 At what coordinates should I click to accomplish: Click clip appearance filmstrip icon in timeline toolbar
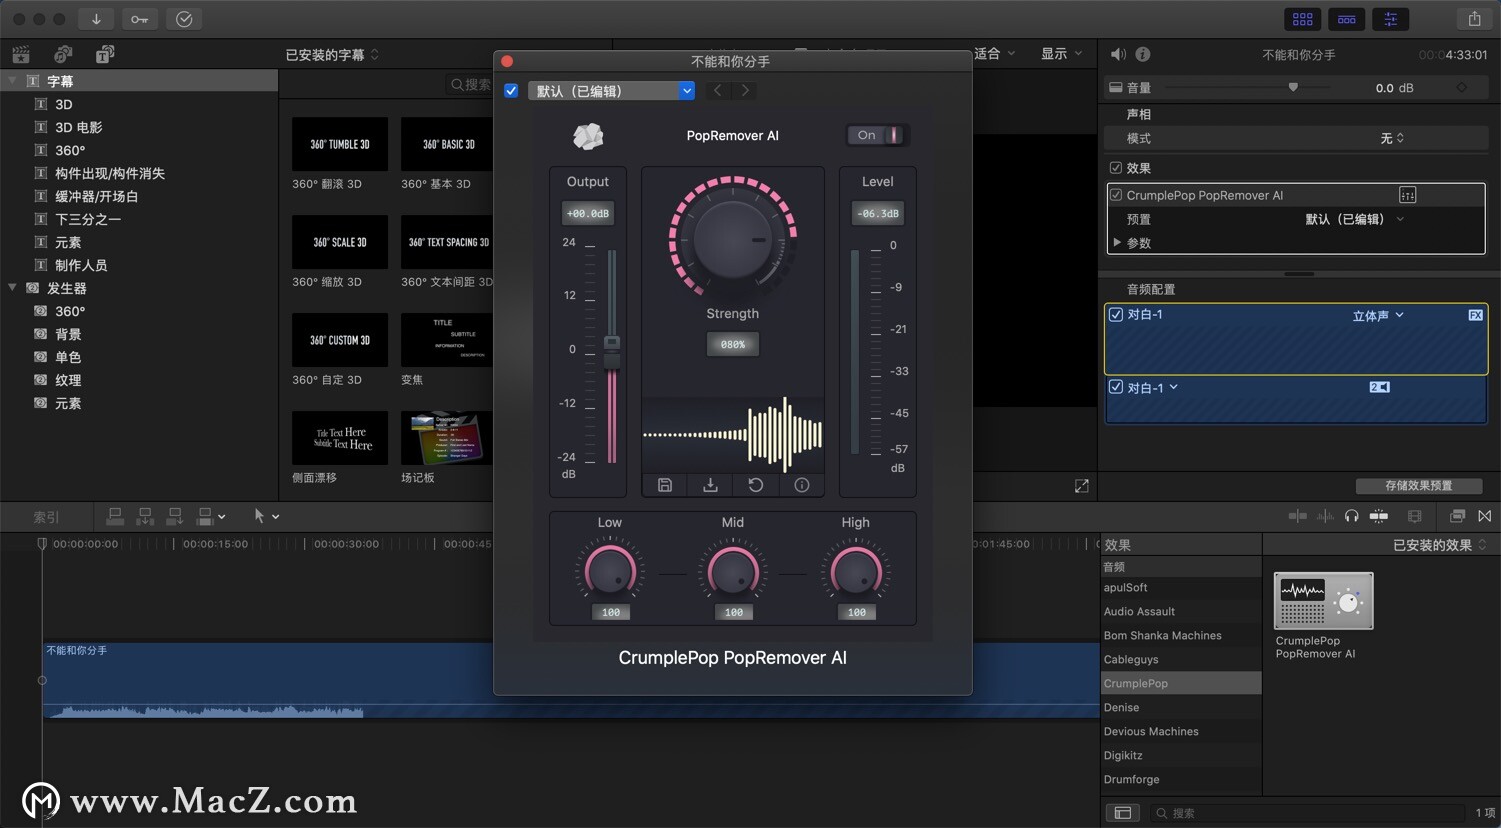click(x=1414, y=516)
